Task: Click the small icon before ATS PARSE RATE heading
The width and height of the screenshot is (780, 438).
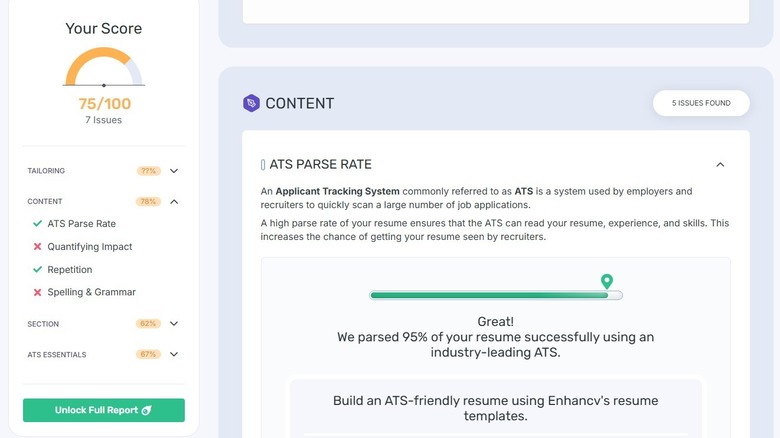Action: click(263, 165)
